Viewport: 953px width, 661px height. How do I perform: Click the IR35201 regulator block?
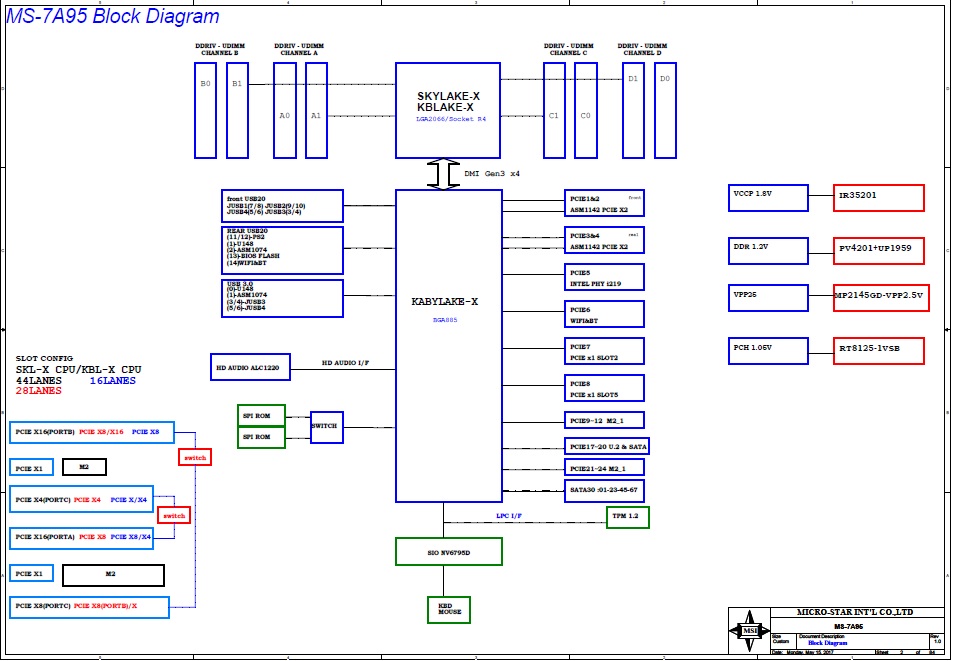pyautogui.click(x=878, y=198)
